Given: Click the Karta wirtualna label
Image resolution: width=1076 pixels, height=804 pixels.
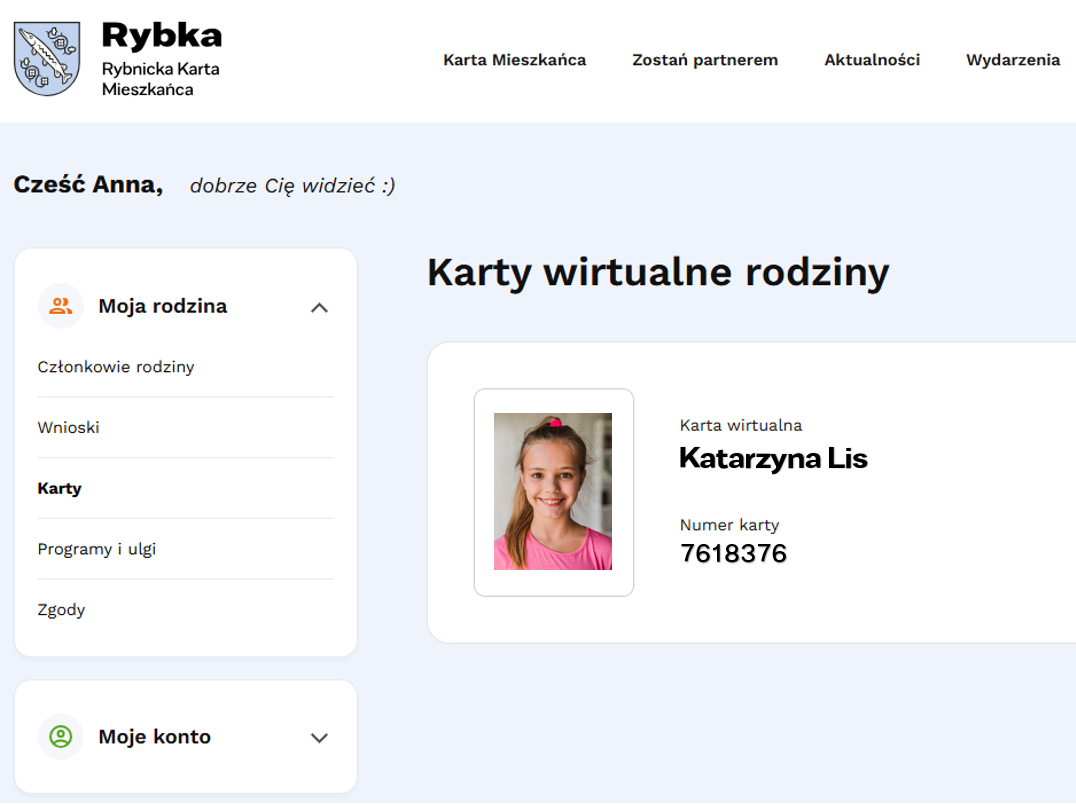Looking at the screenshot, I should (x=741, y=425).
